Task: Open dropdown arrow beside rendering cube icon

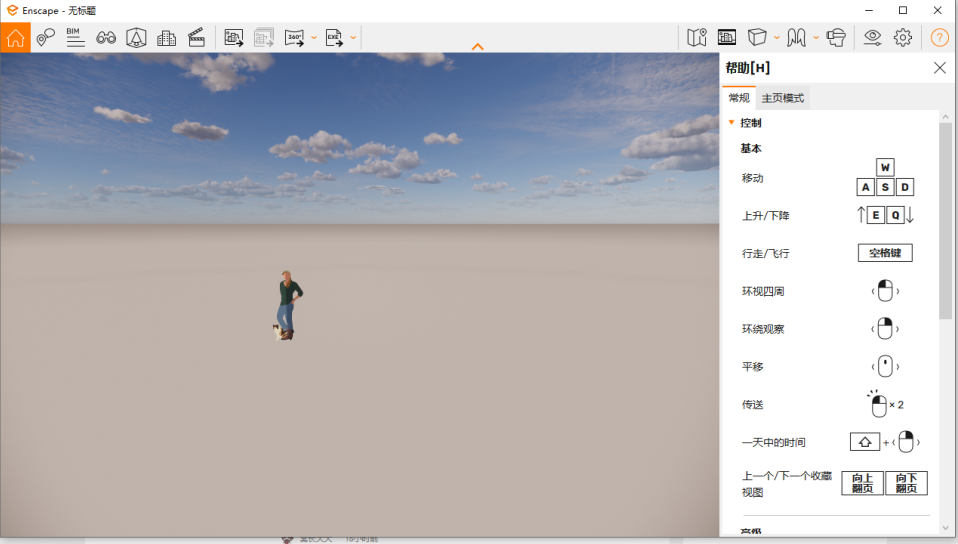Action: coord(777,38)
